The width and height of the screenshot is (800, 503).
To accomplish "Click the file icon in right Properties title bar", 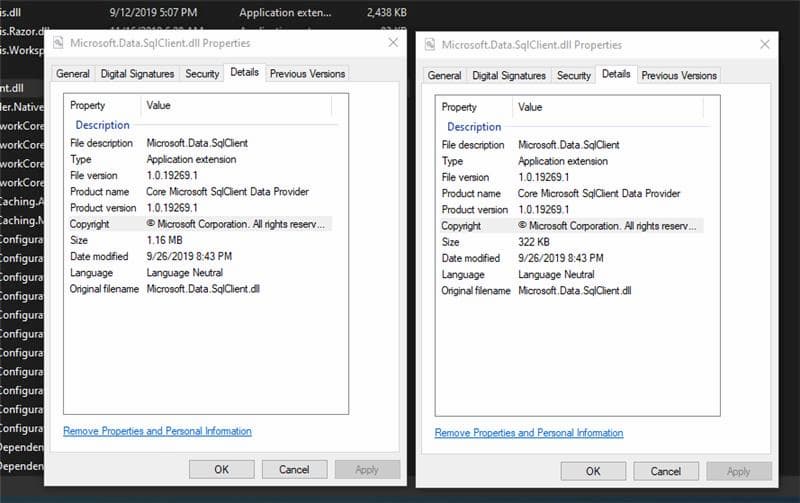I will 430,45.
